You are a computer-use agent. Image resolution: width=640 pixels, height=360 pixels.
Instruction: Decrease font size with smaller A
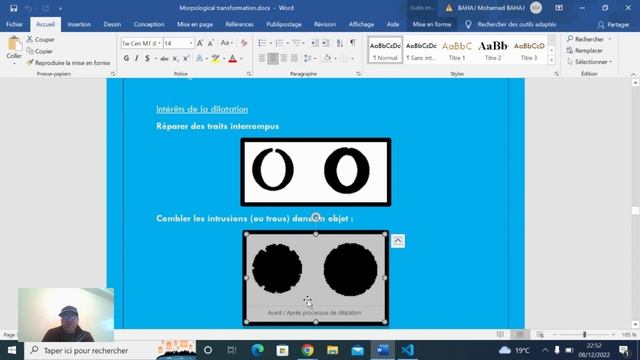(x=210, y=43)
